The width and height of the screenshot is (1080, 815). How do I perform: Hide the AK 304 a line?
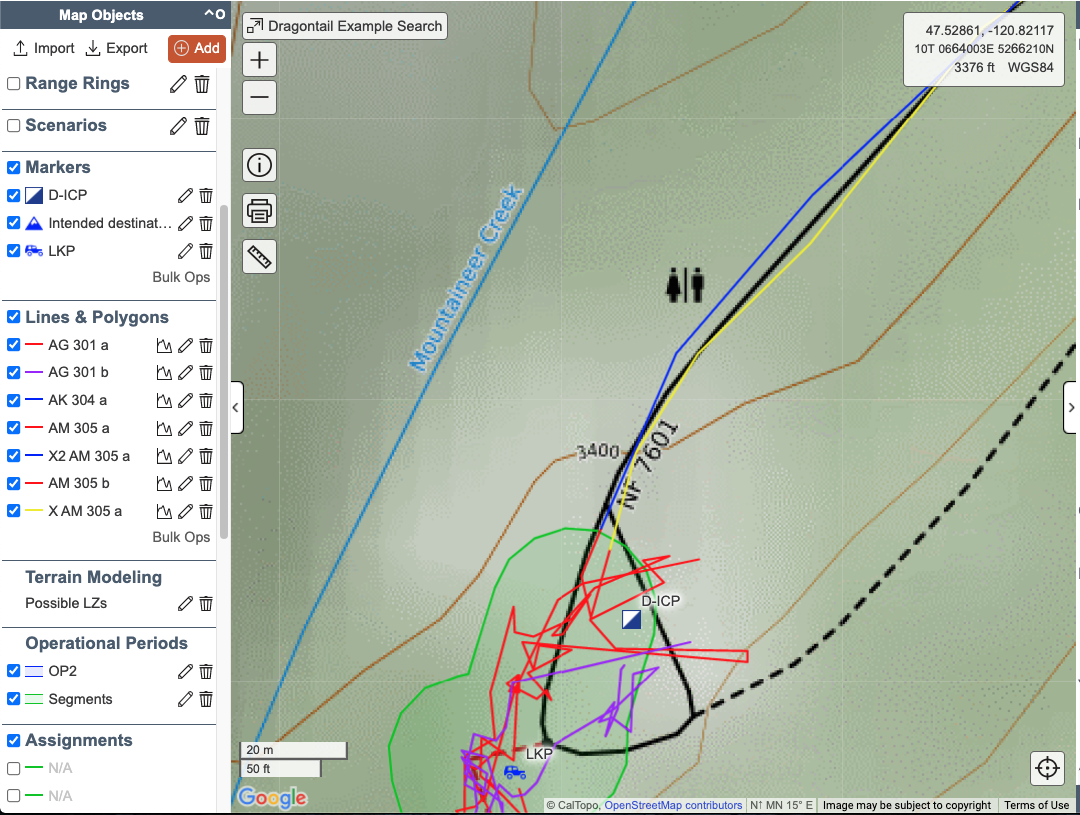[x=13, y=400]
